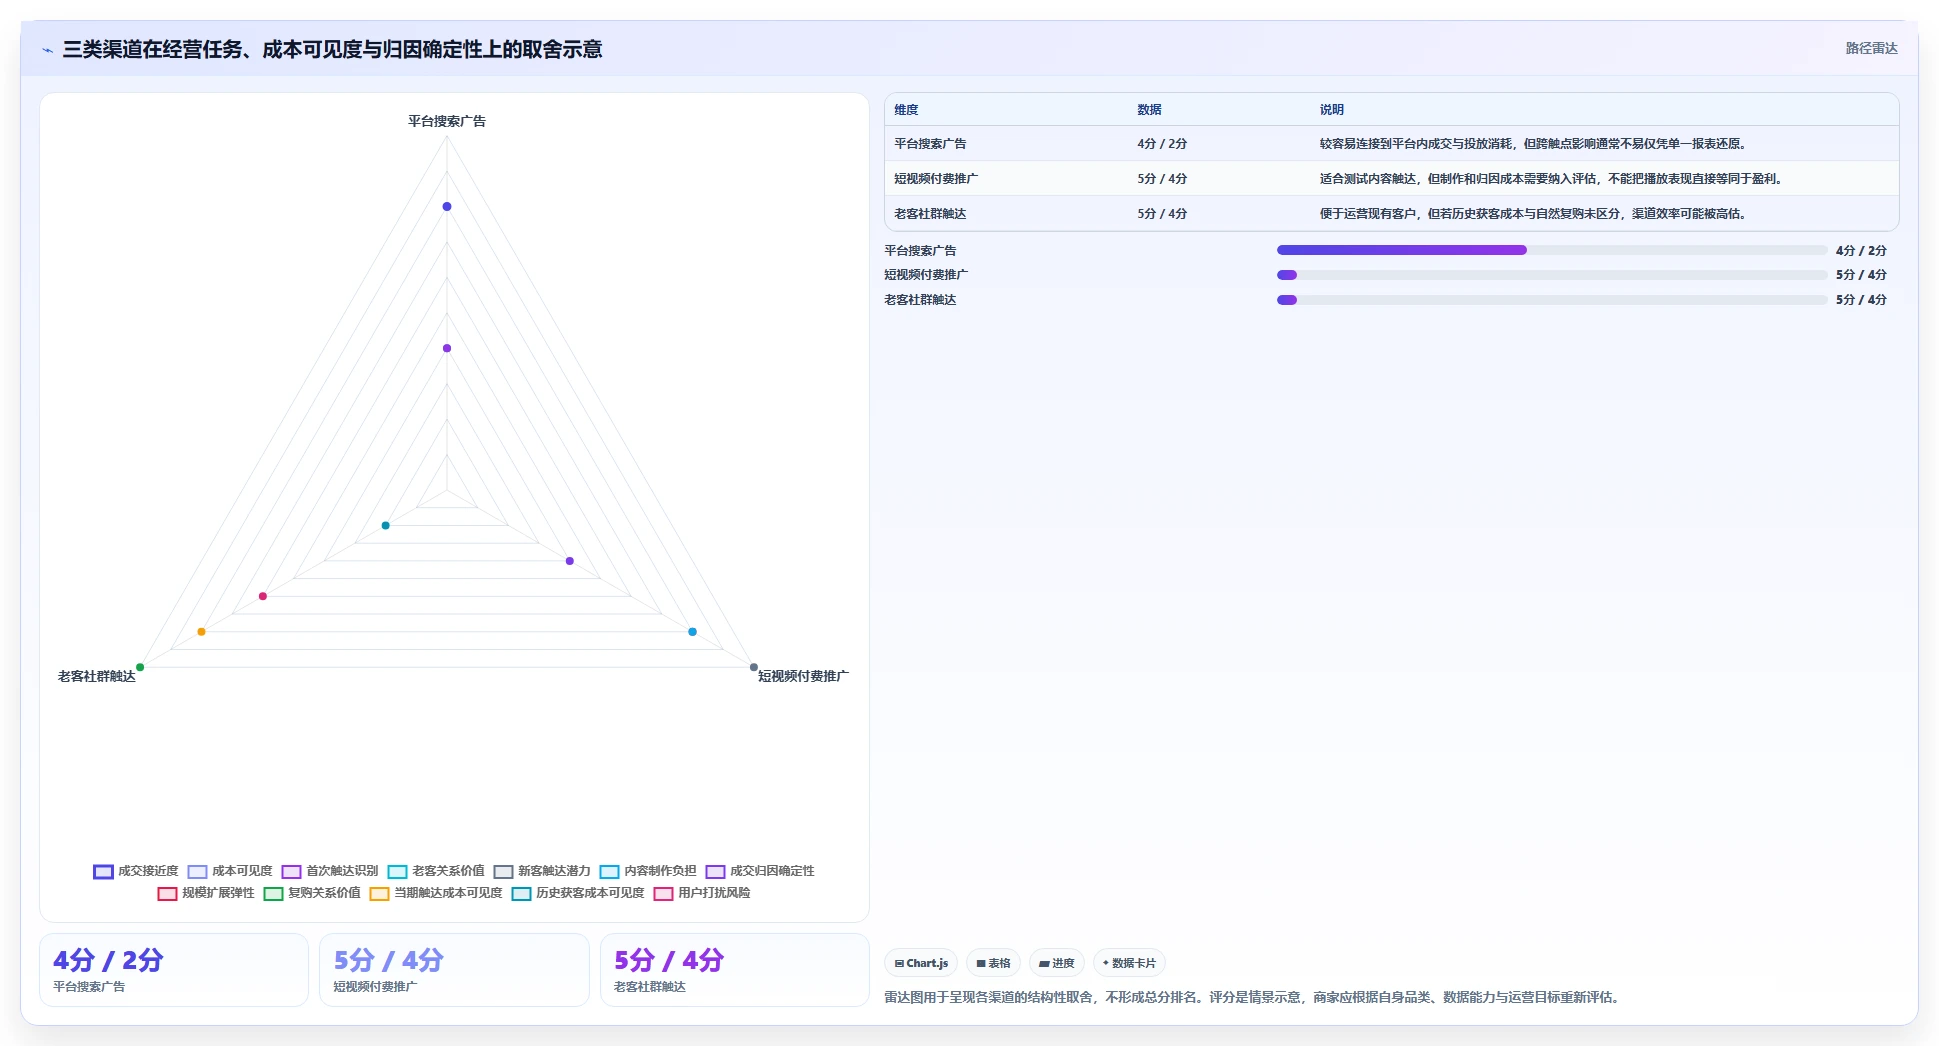Click the 进度 chip
Viewport: 1939px width, 1046px height.
pyautogui.click(x=1056, y=963)
